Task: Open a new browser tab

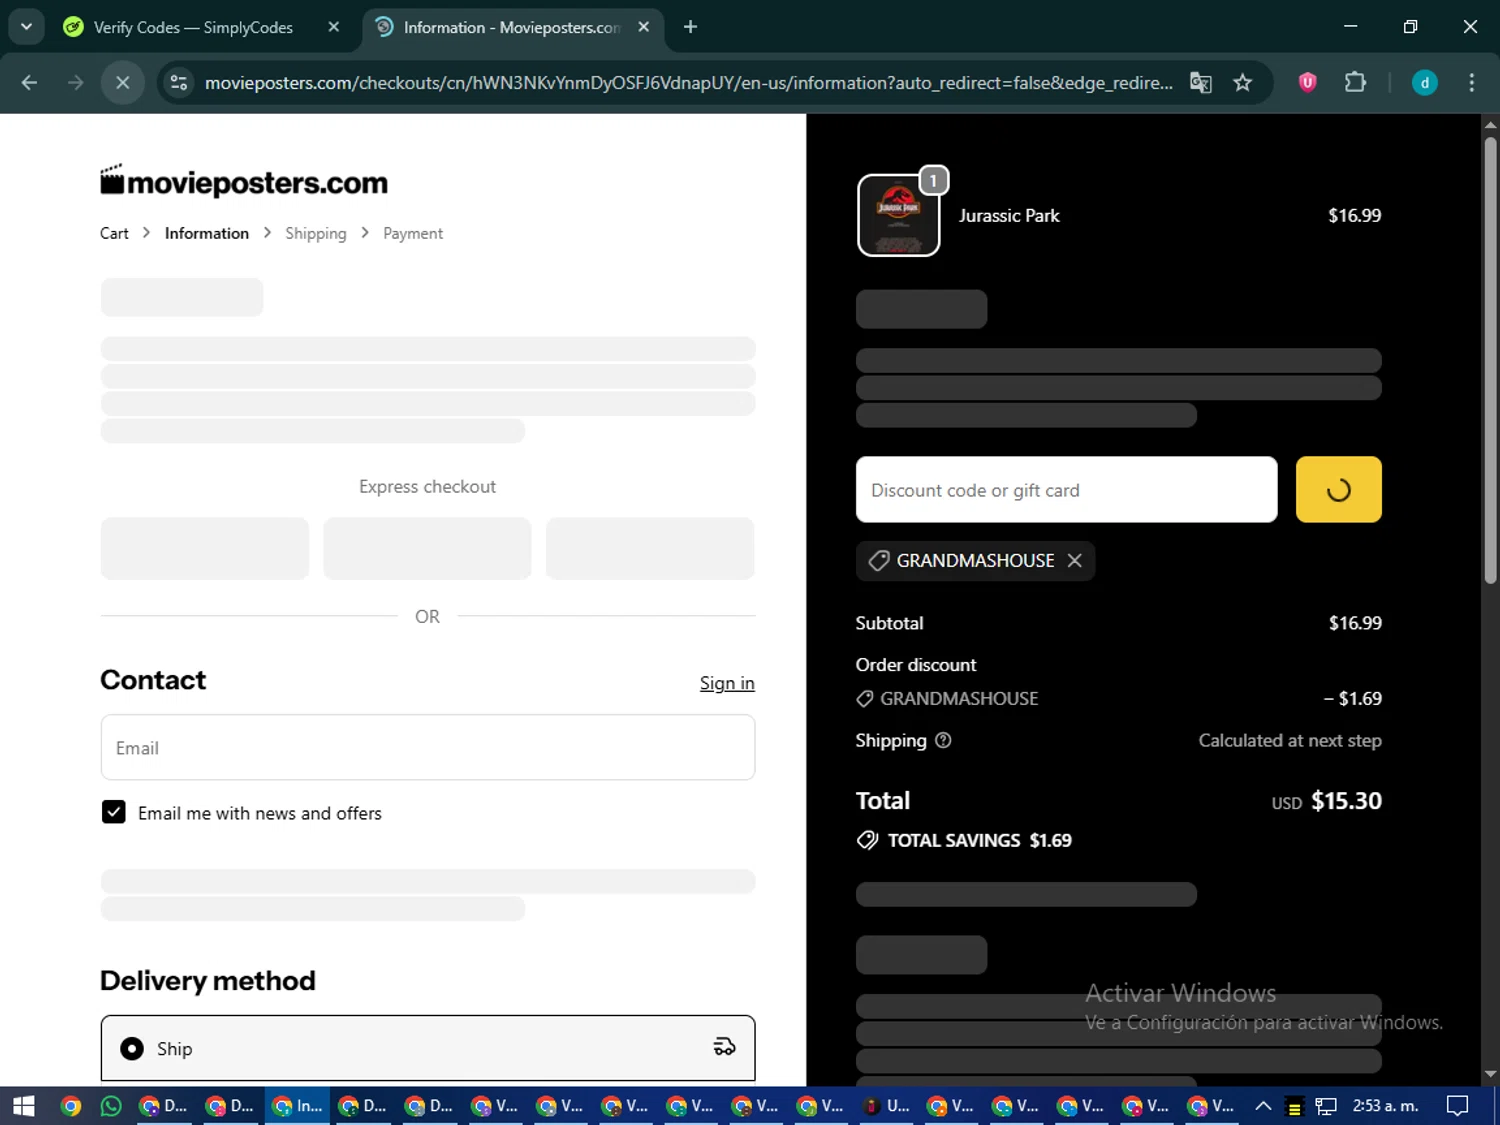Action: (x=690, y=27)
